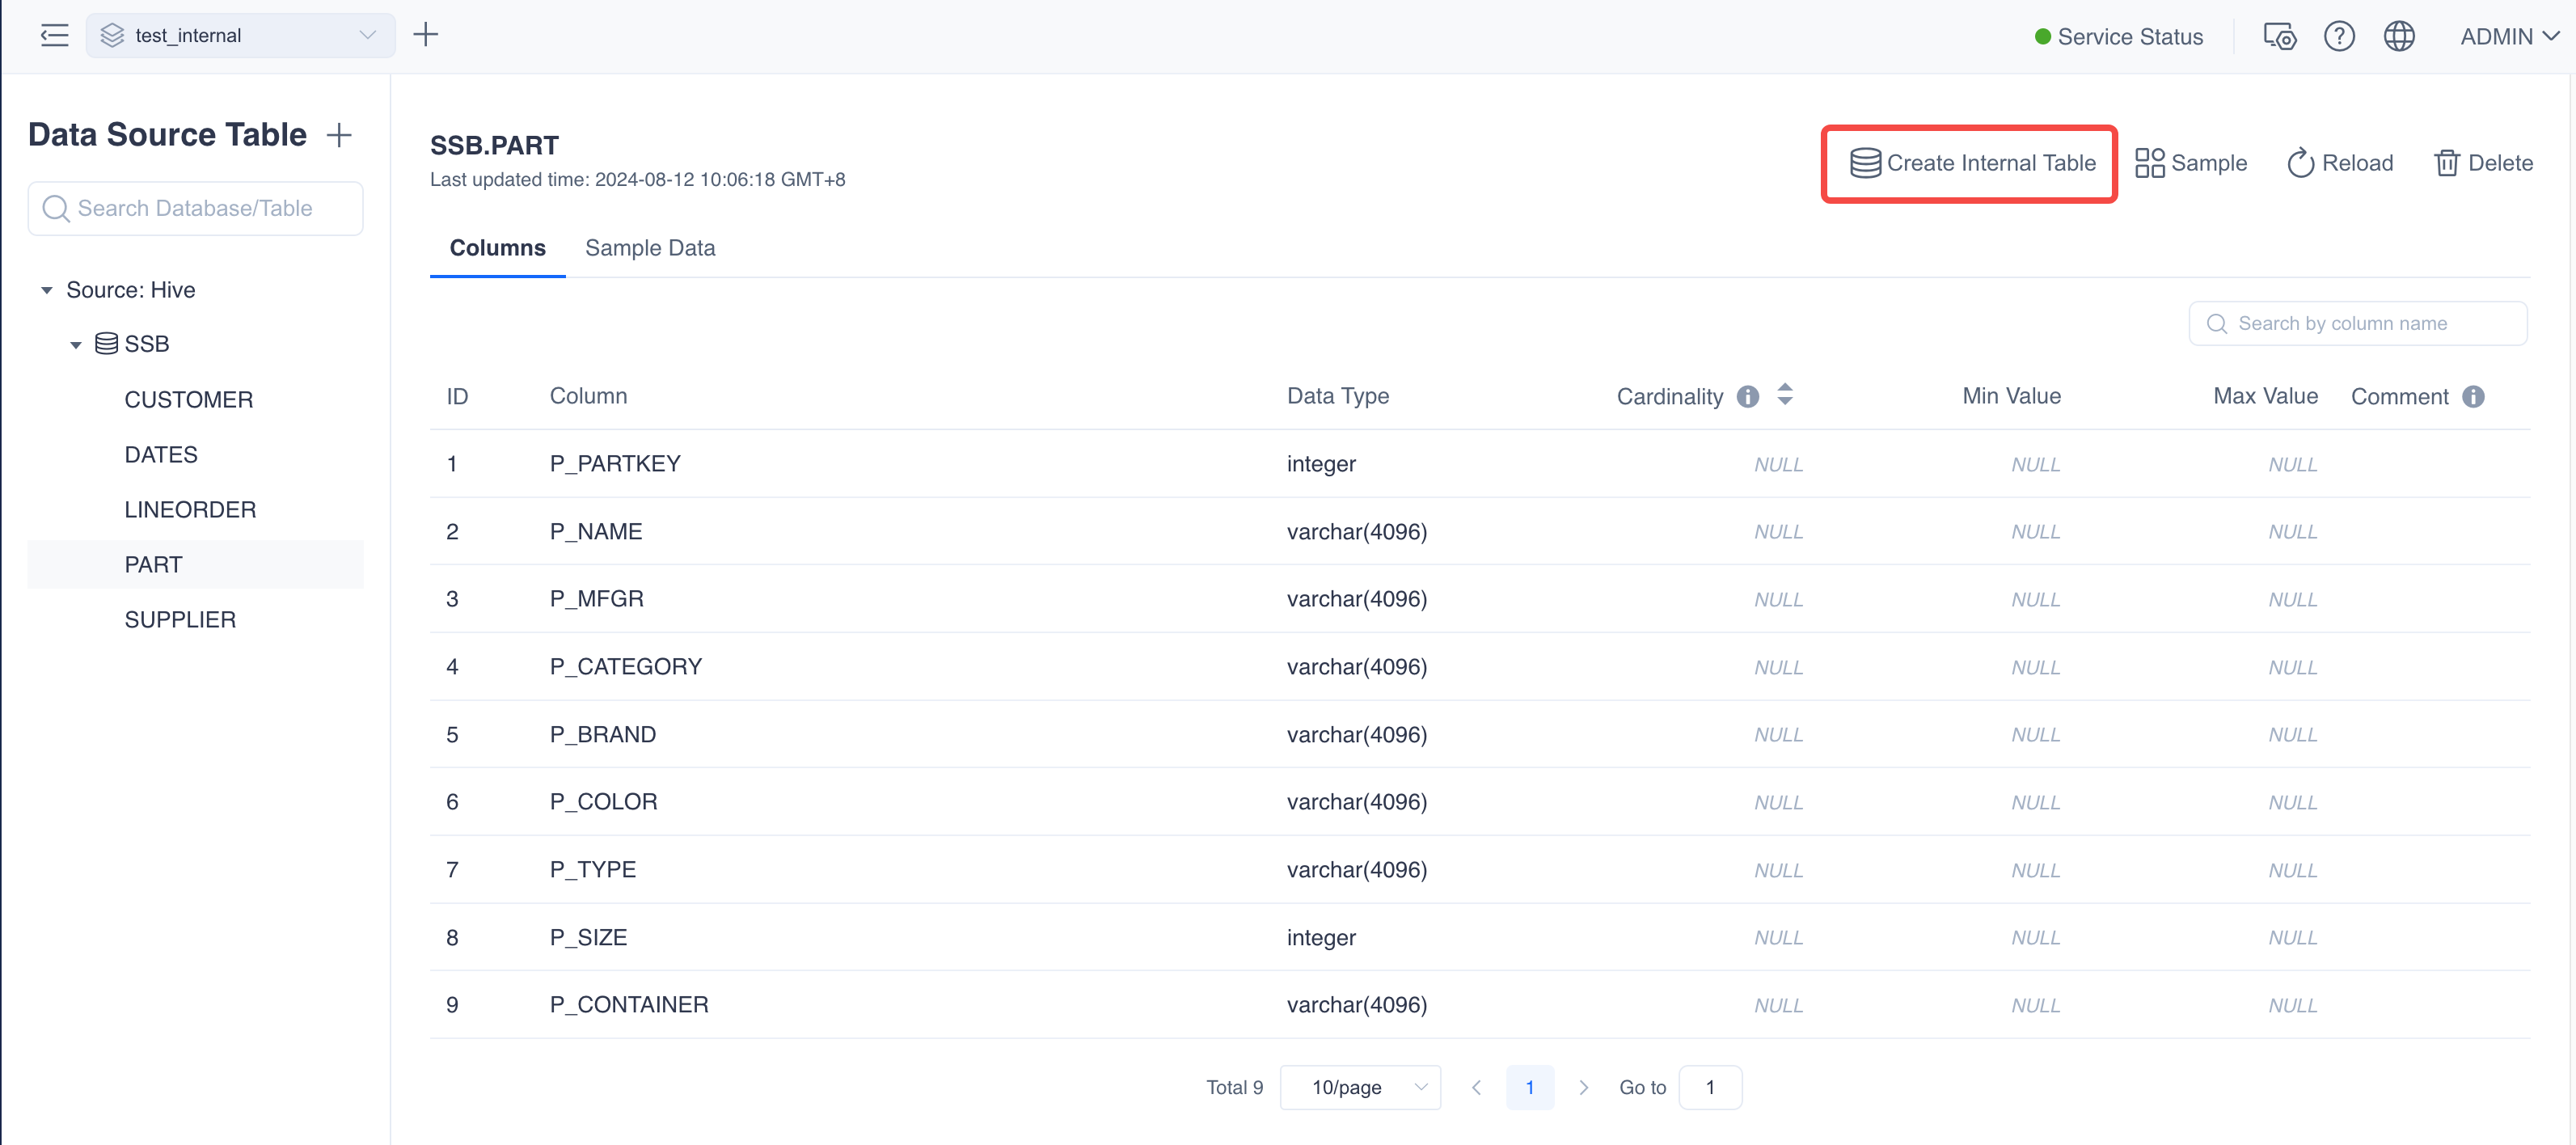The width and height of the screenshot is (2576, 1145).
Task: Click the Comment info icon
Action: [x=2473, y=397]
